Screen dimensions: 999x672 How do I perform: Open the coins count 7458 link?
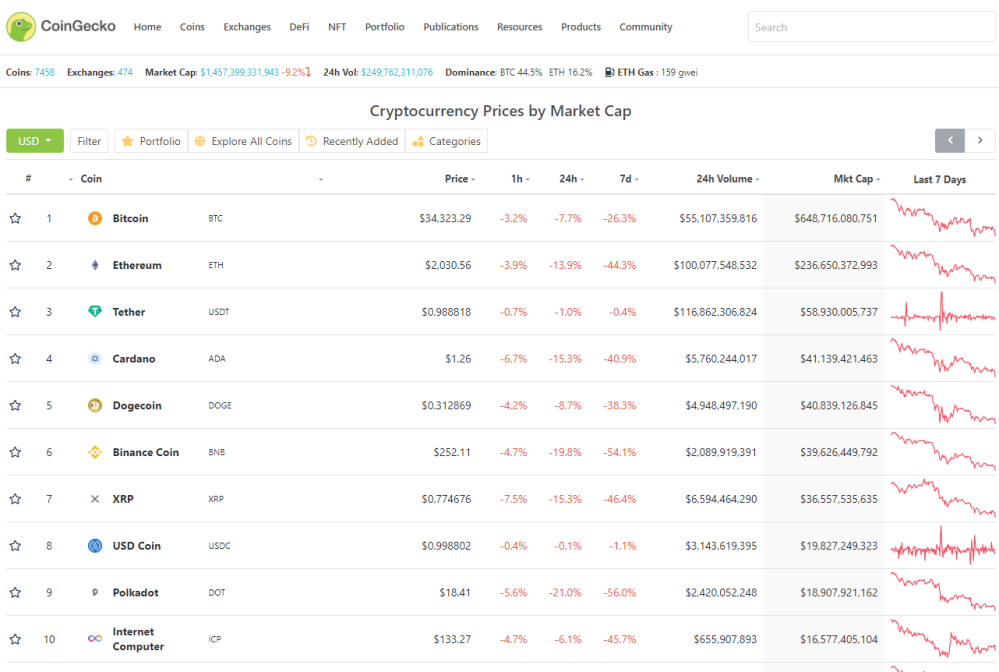(45, 73)
